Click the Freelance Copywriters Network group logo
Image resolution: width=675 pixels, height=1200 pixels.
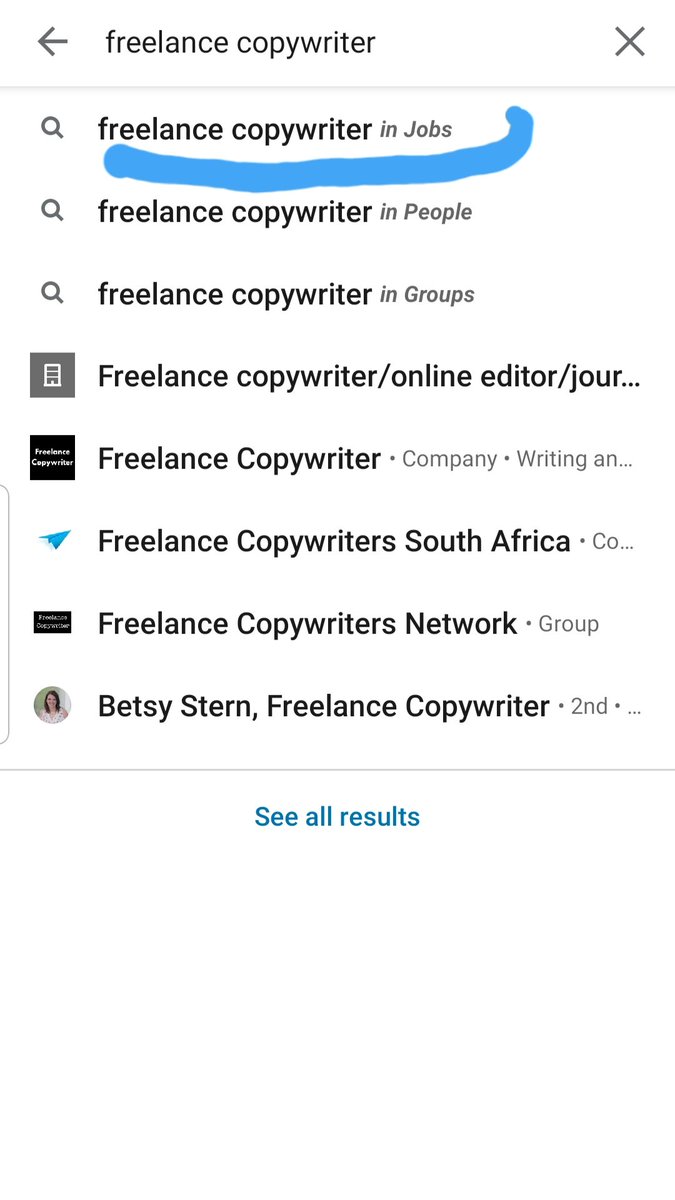52,623
